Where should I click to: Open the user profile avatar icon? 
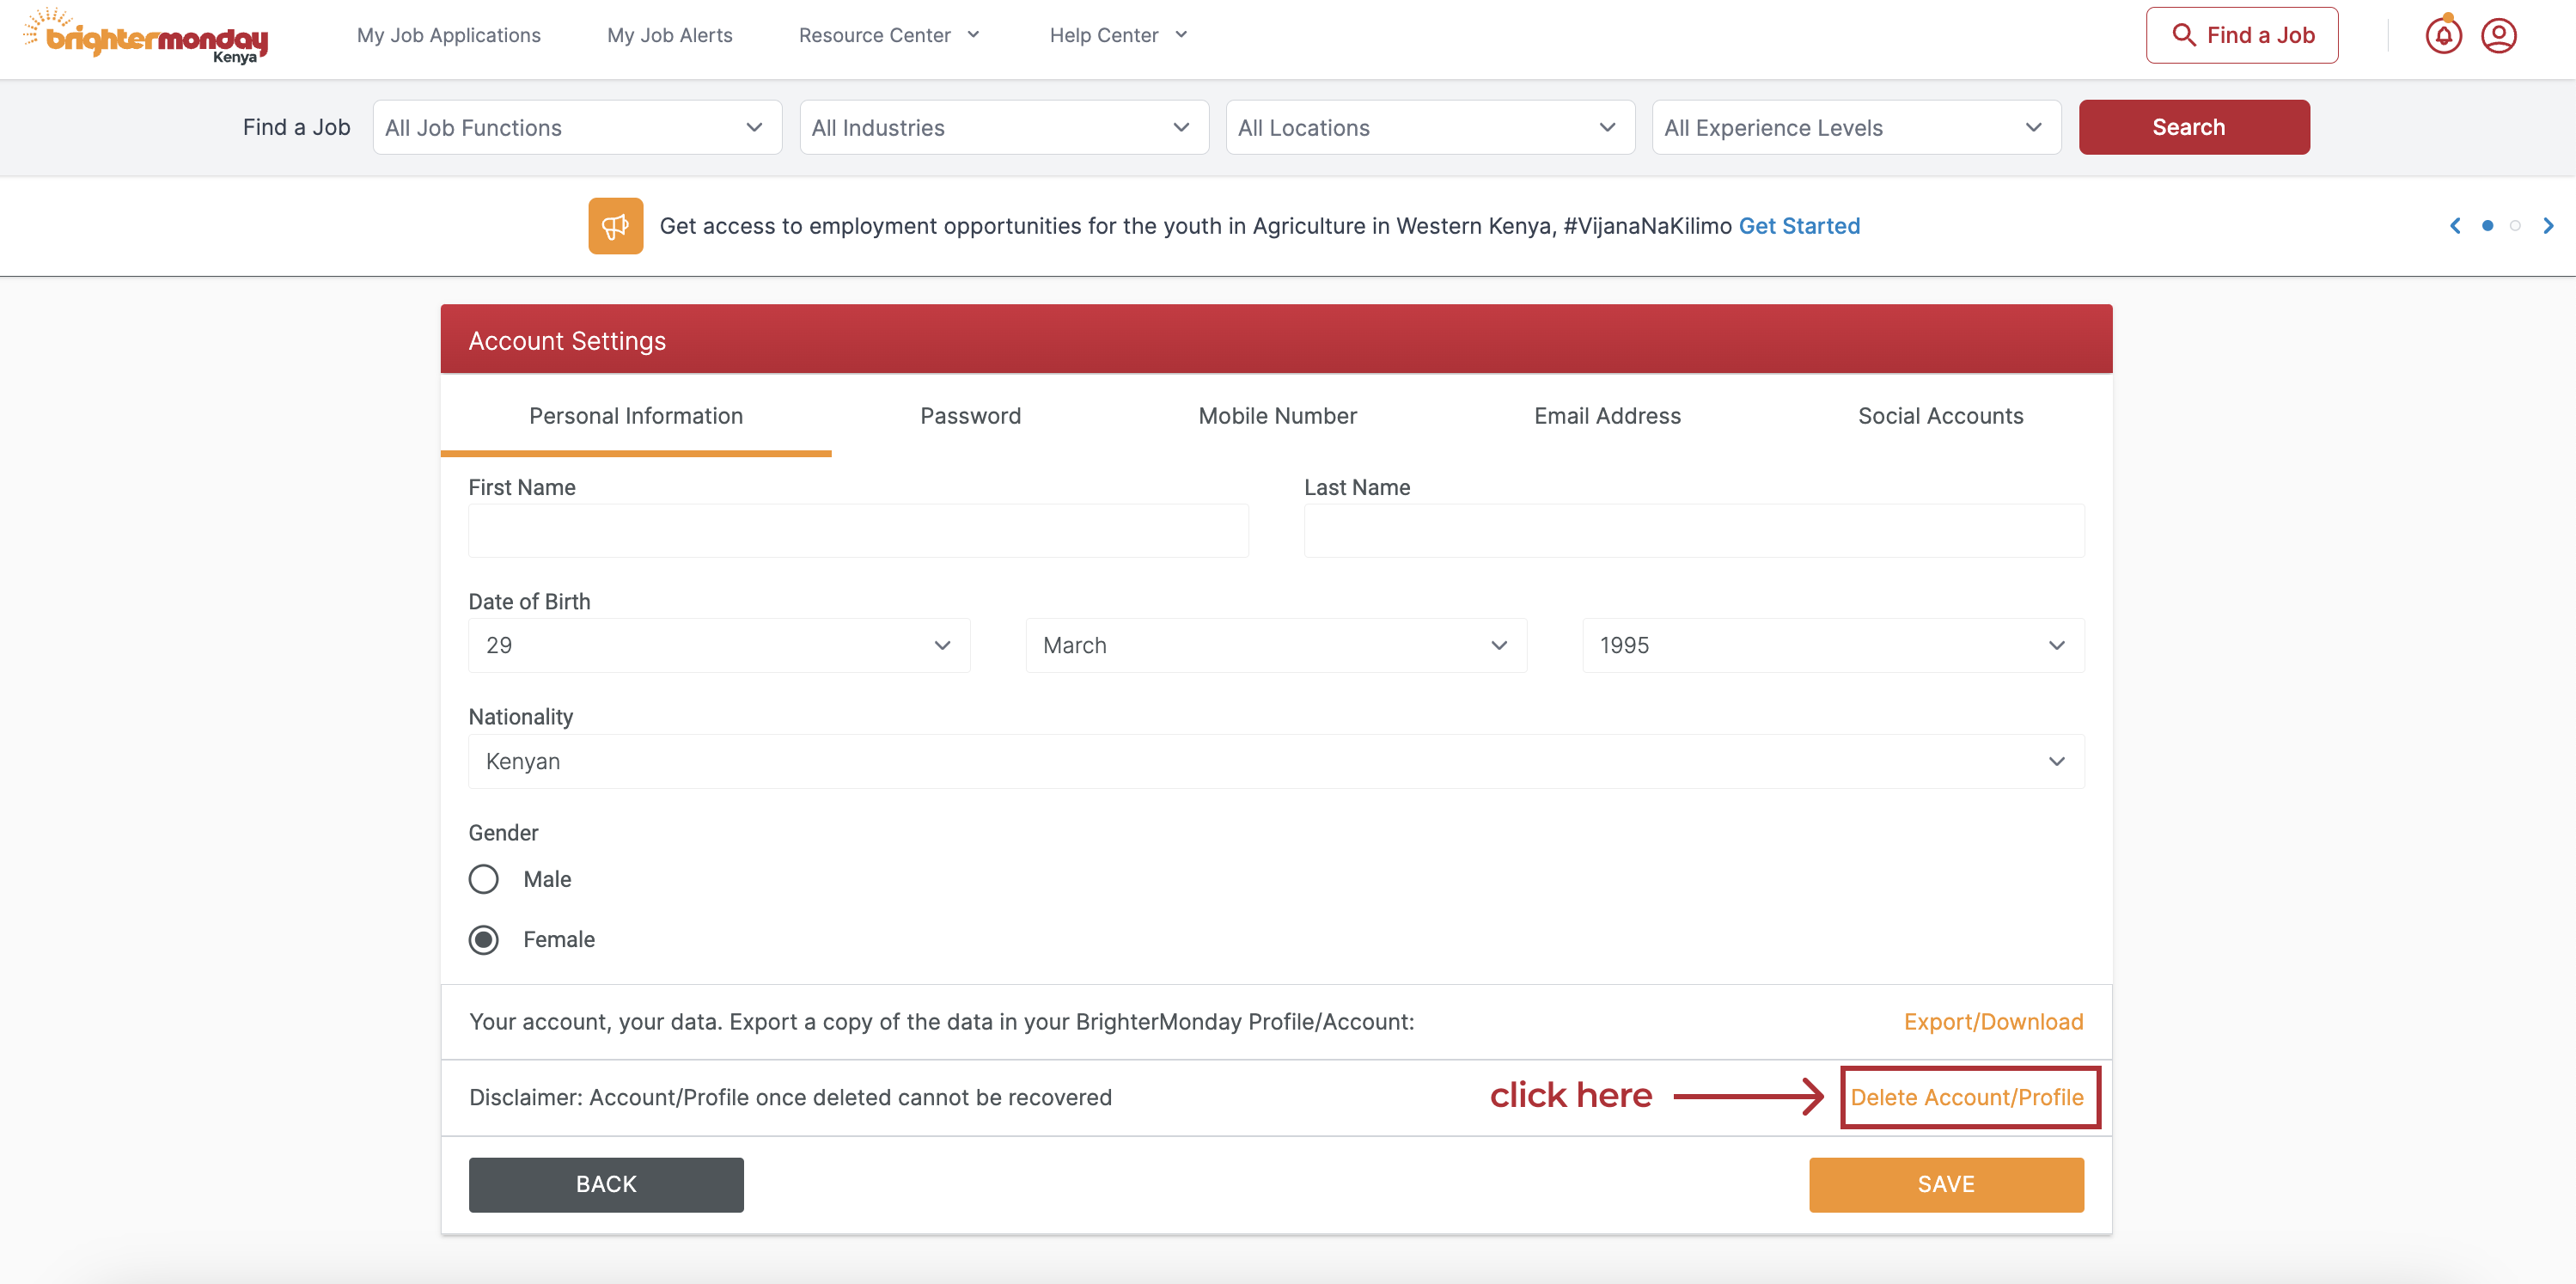[x=2498, y=36]
